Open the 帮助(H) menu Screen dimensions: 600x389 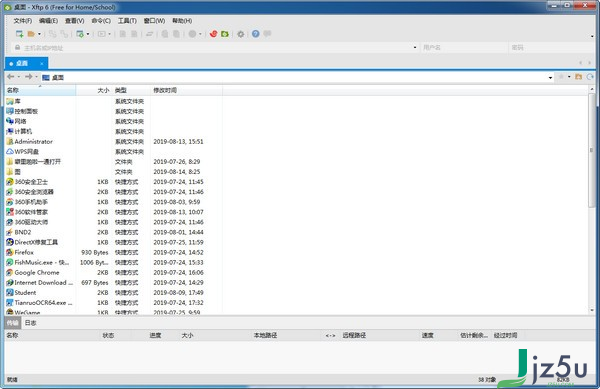[182, 21]
